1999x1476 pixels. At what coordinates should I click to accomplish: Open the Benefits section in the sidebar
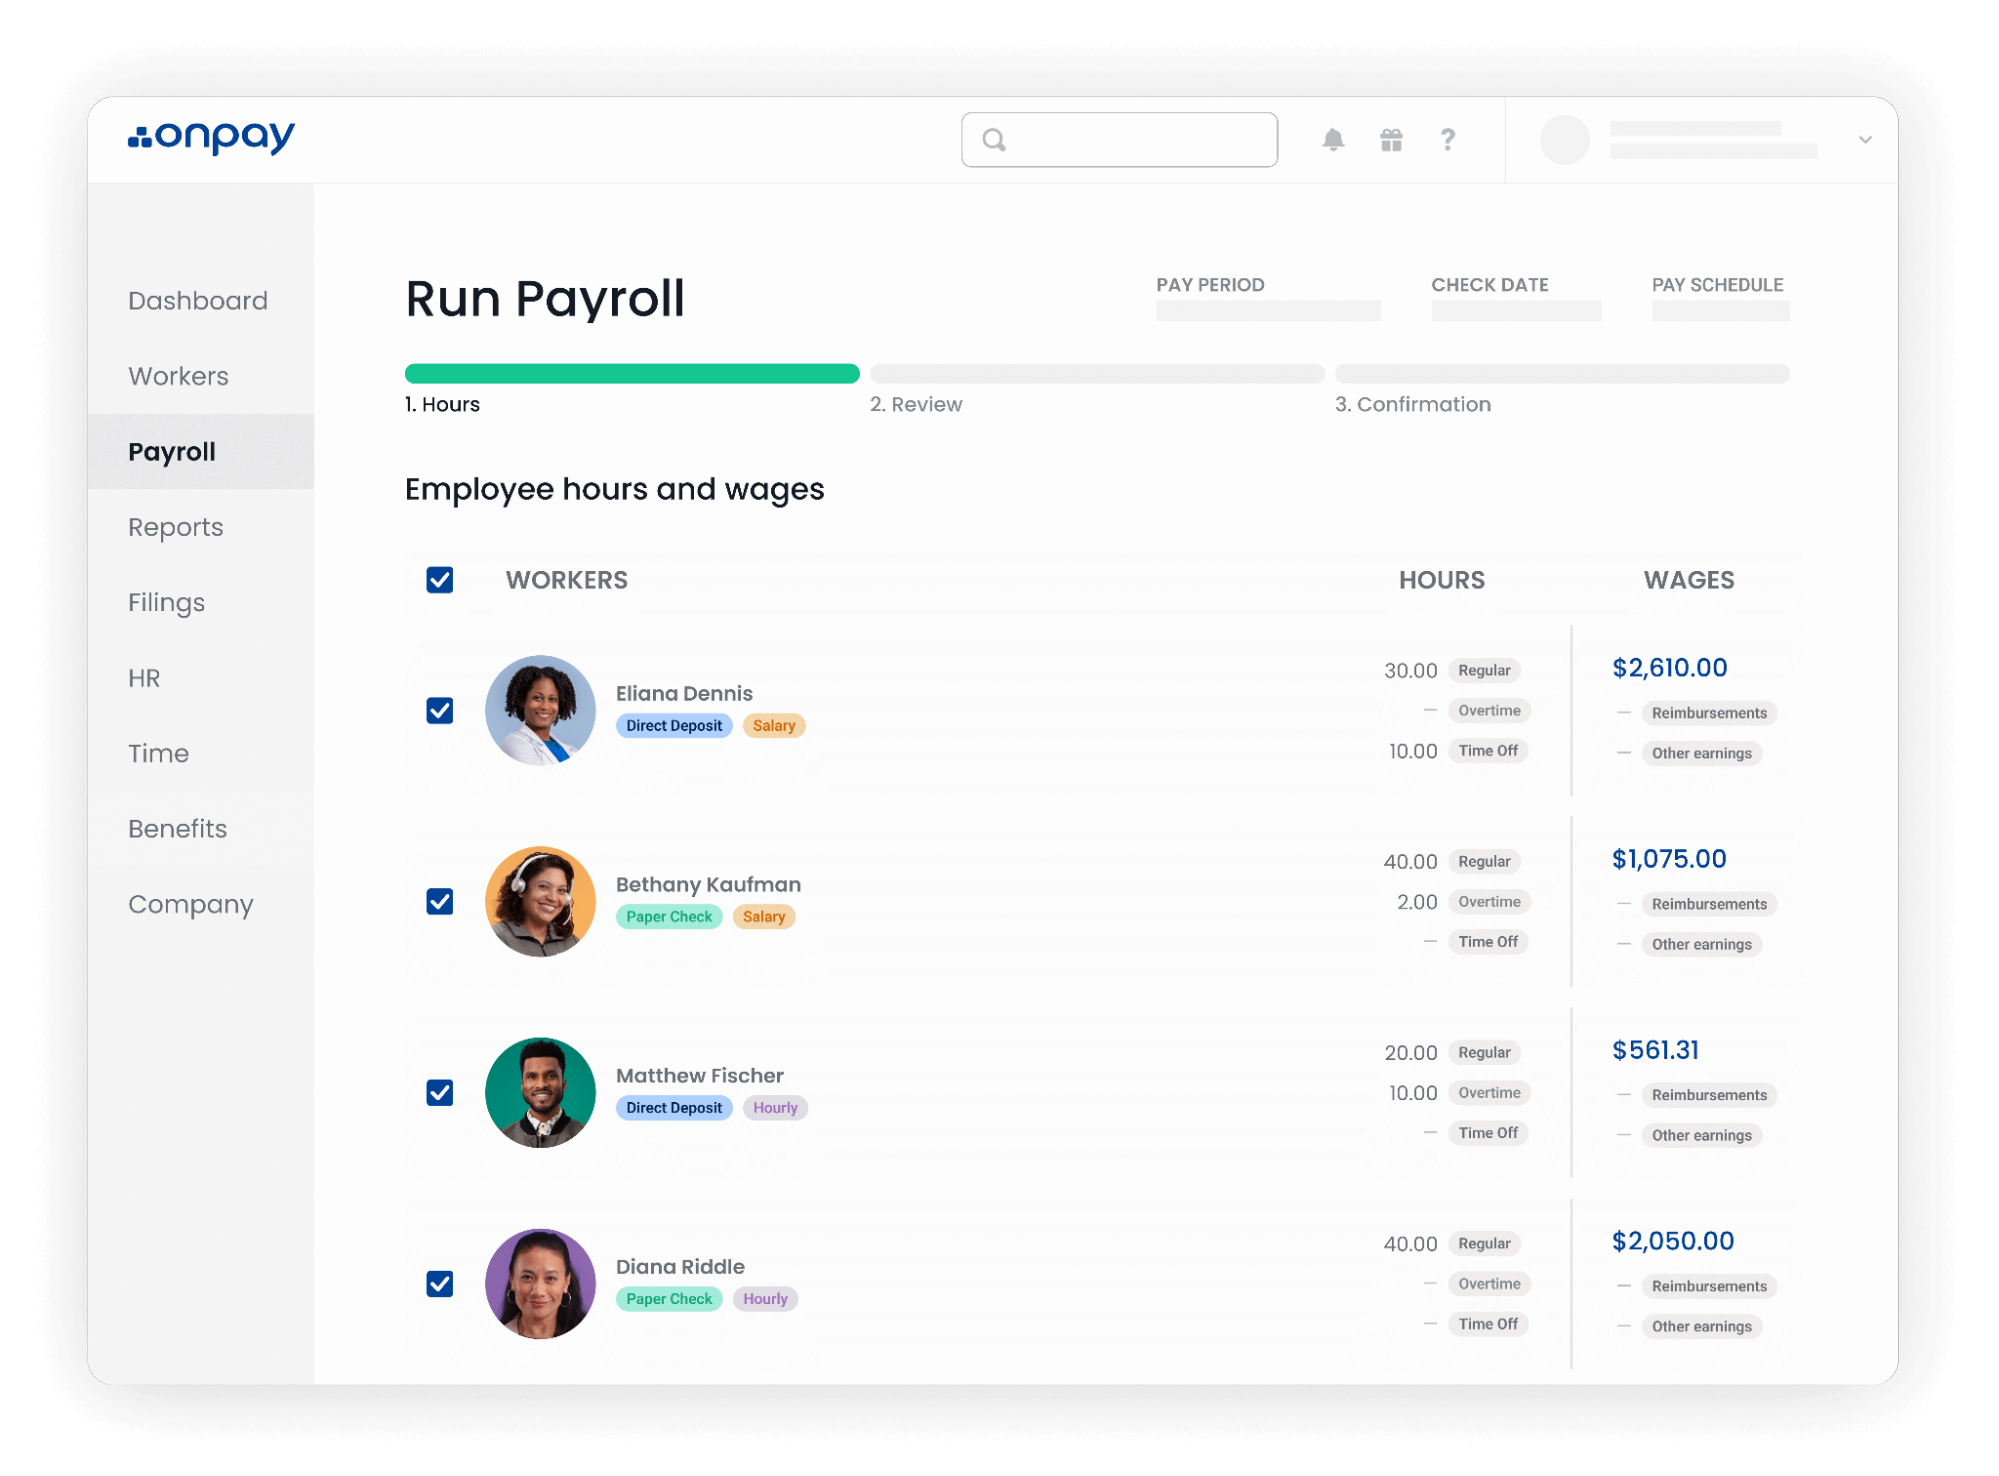click(x=177, y=829)
